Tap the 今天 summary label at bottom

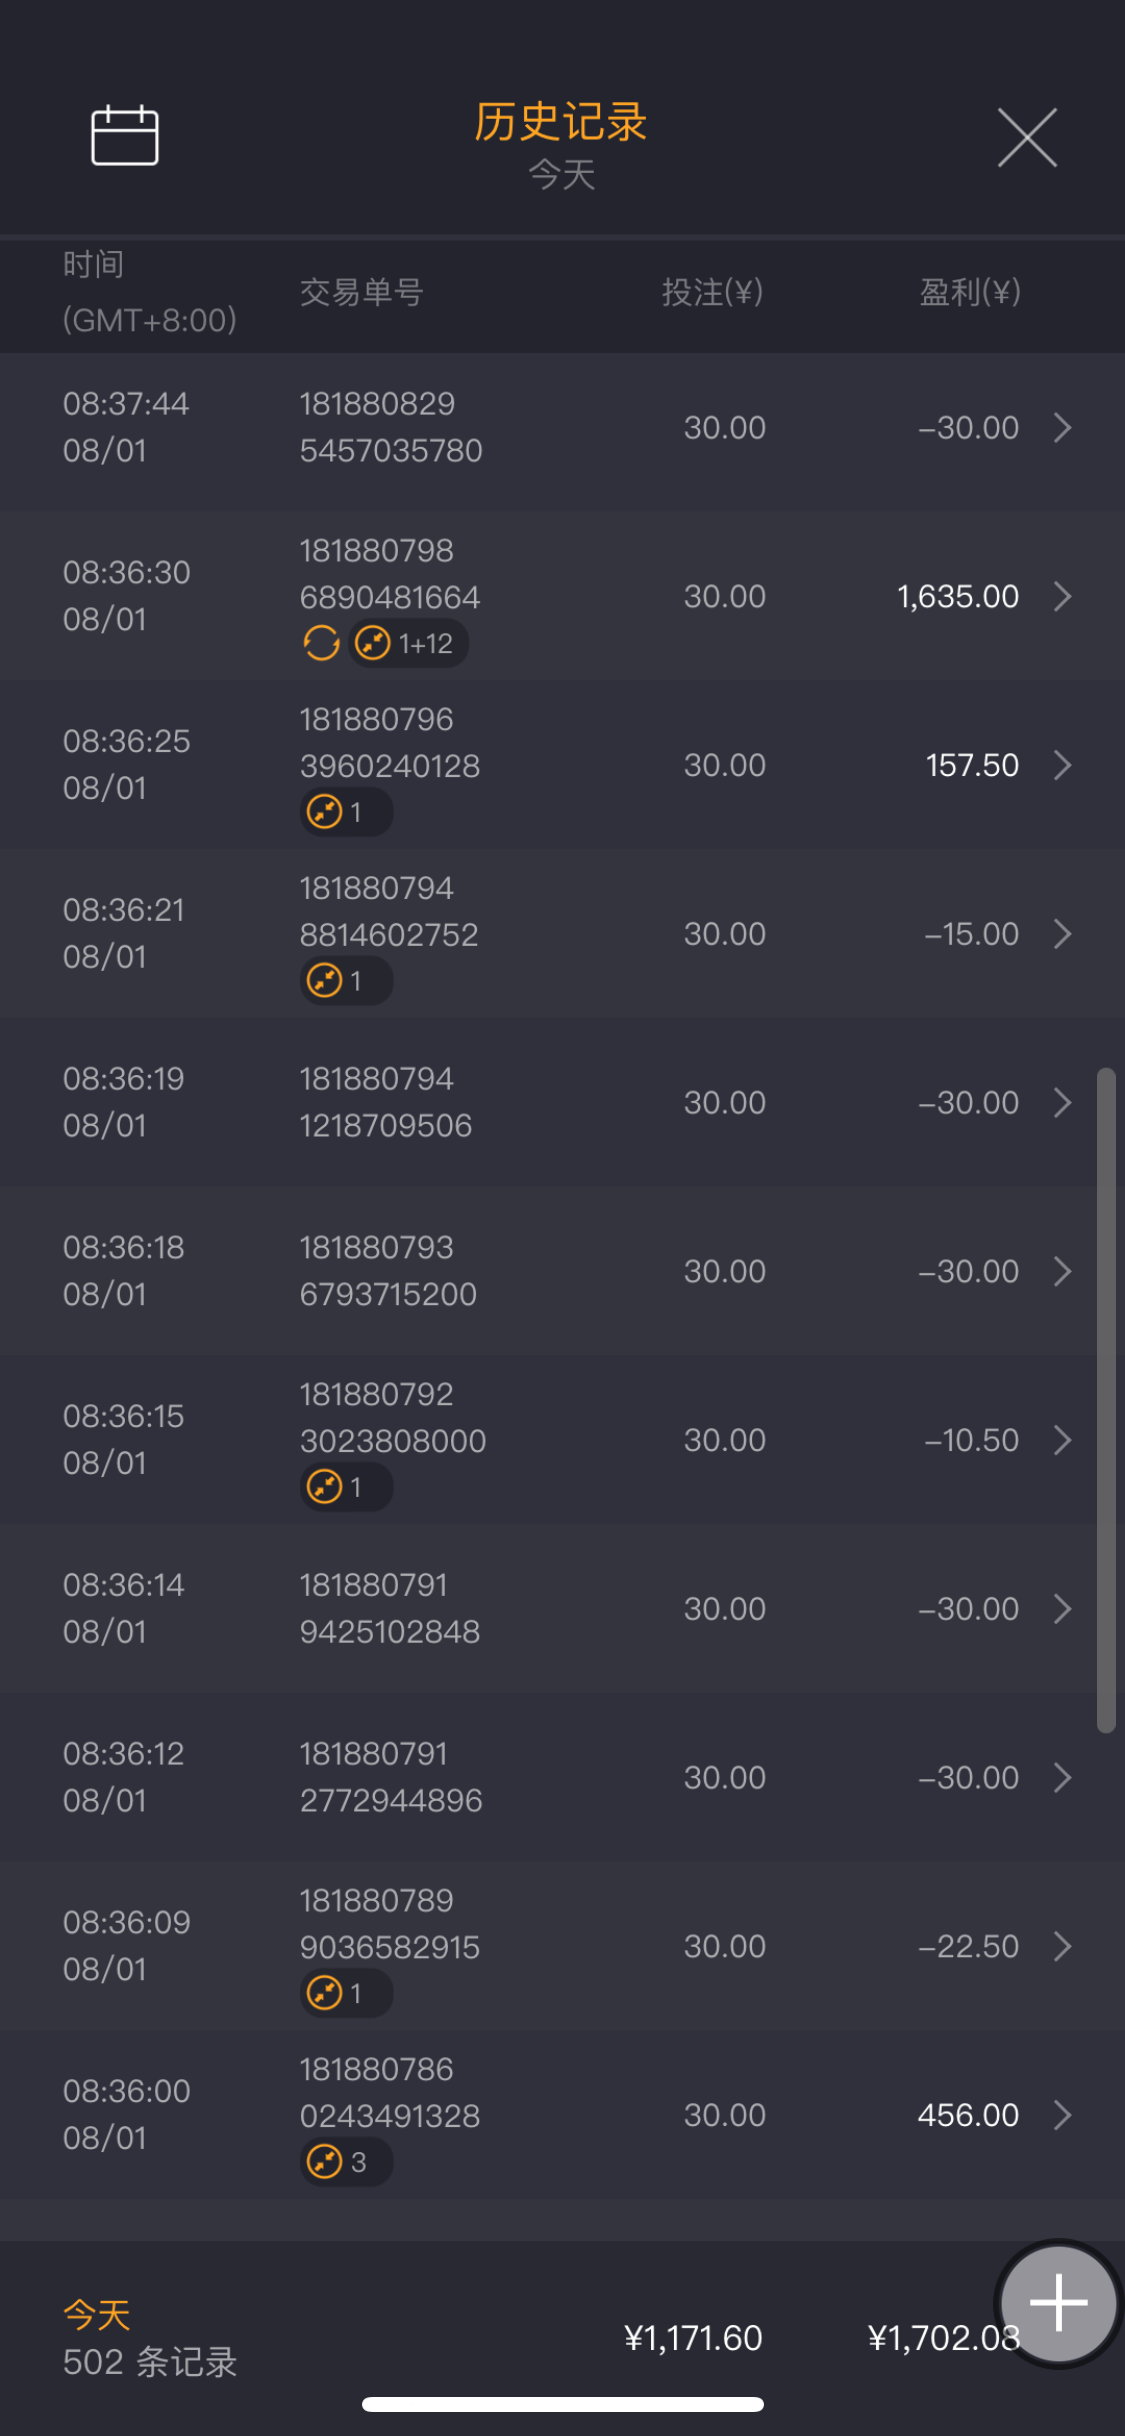pyautogui.click(x=97, y=2314)
